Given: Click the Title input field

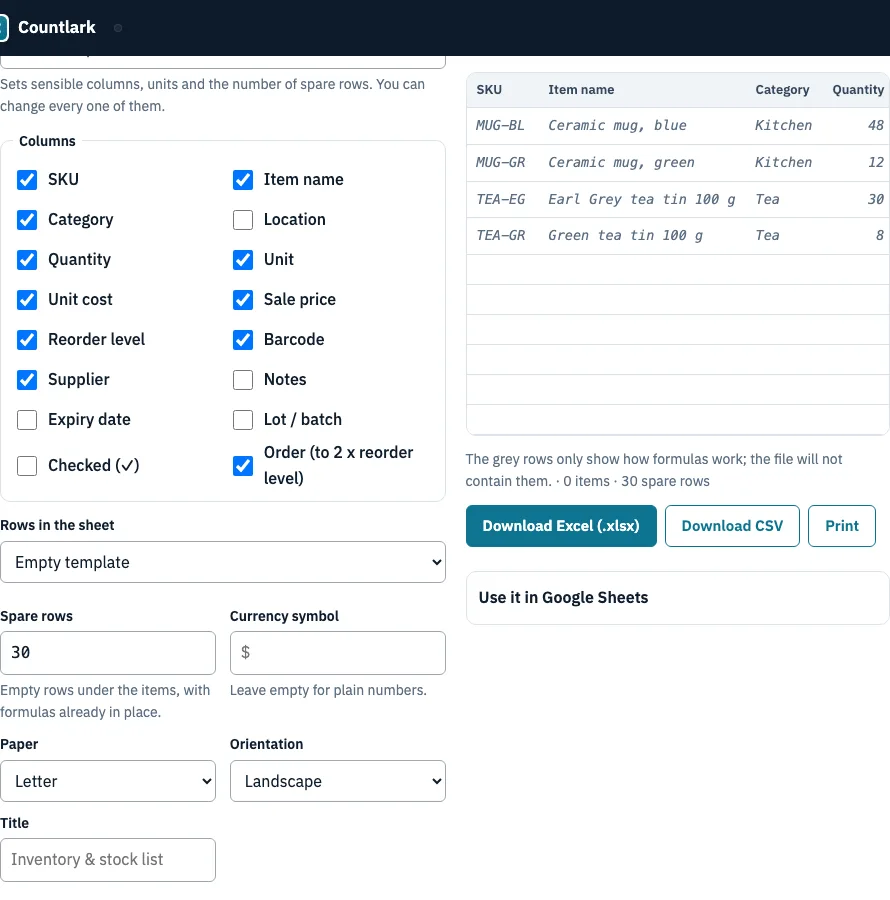Looking at the screenshot, I should click(108, 860).
